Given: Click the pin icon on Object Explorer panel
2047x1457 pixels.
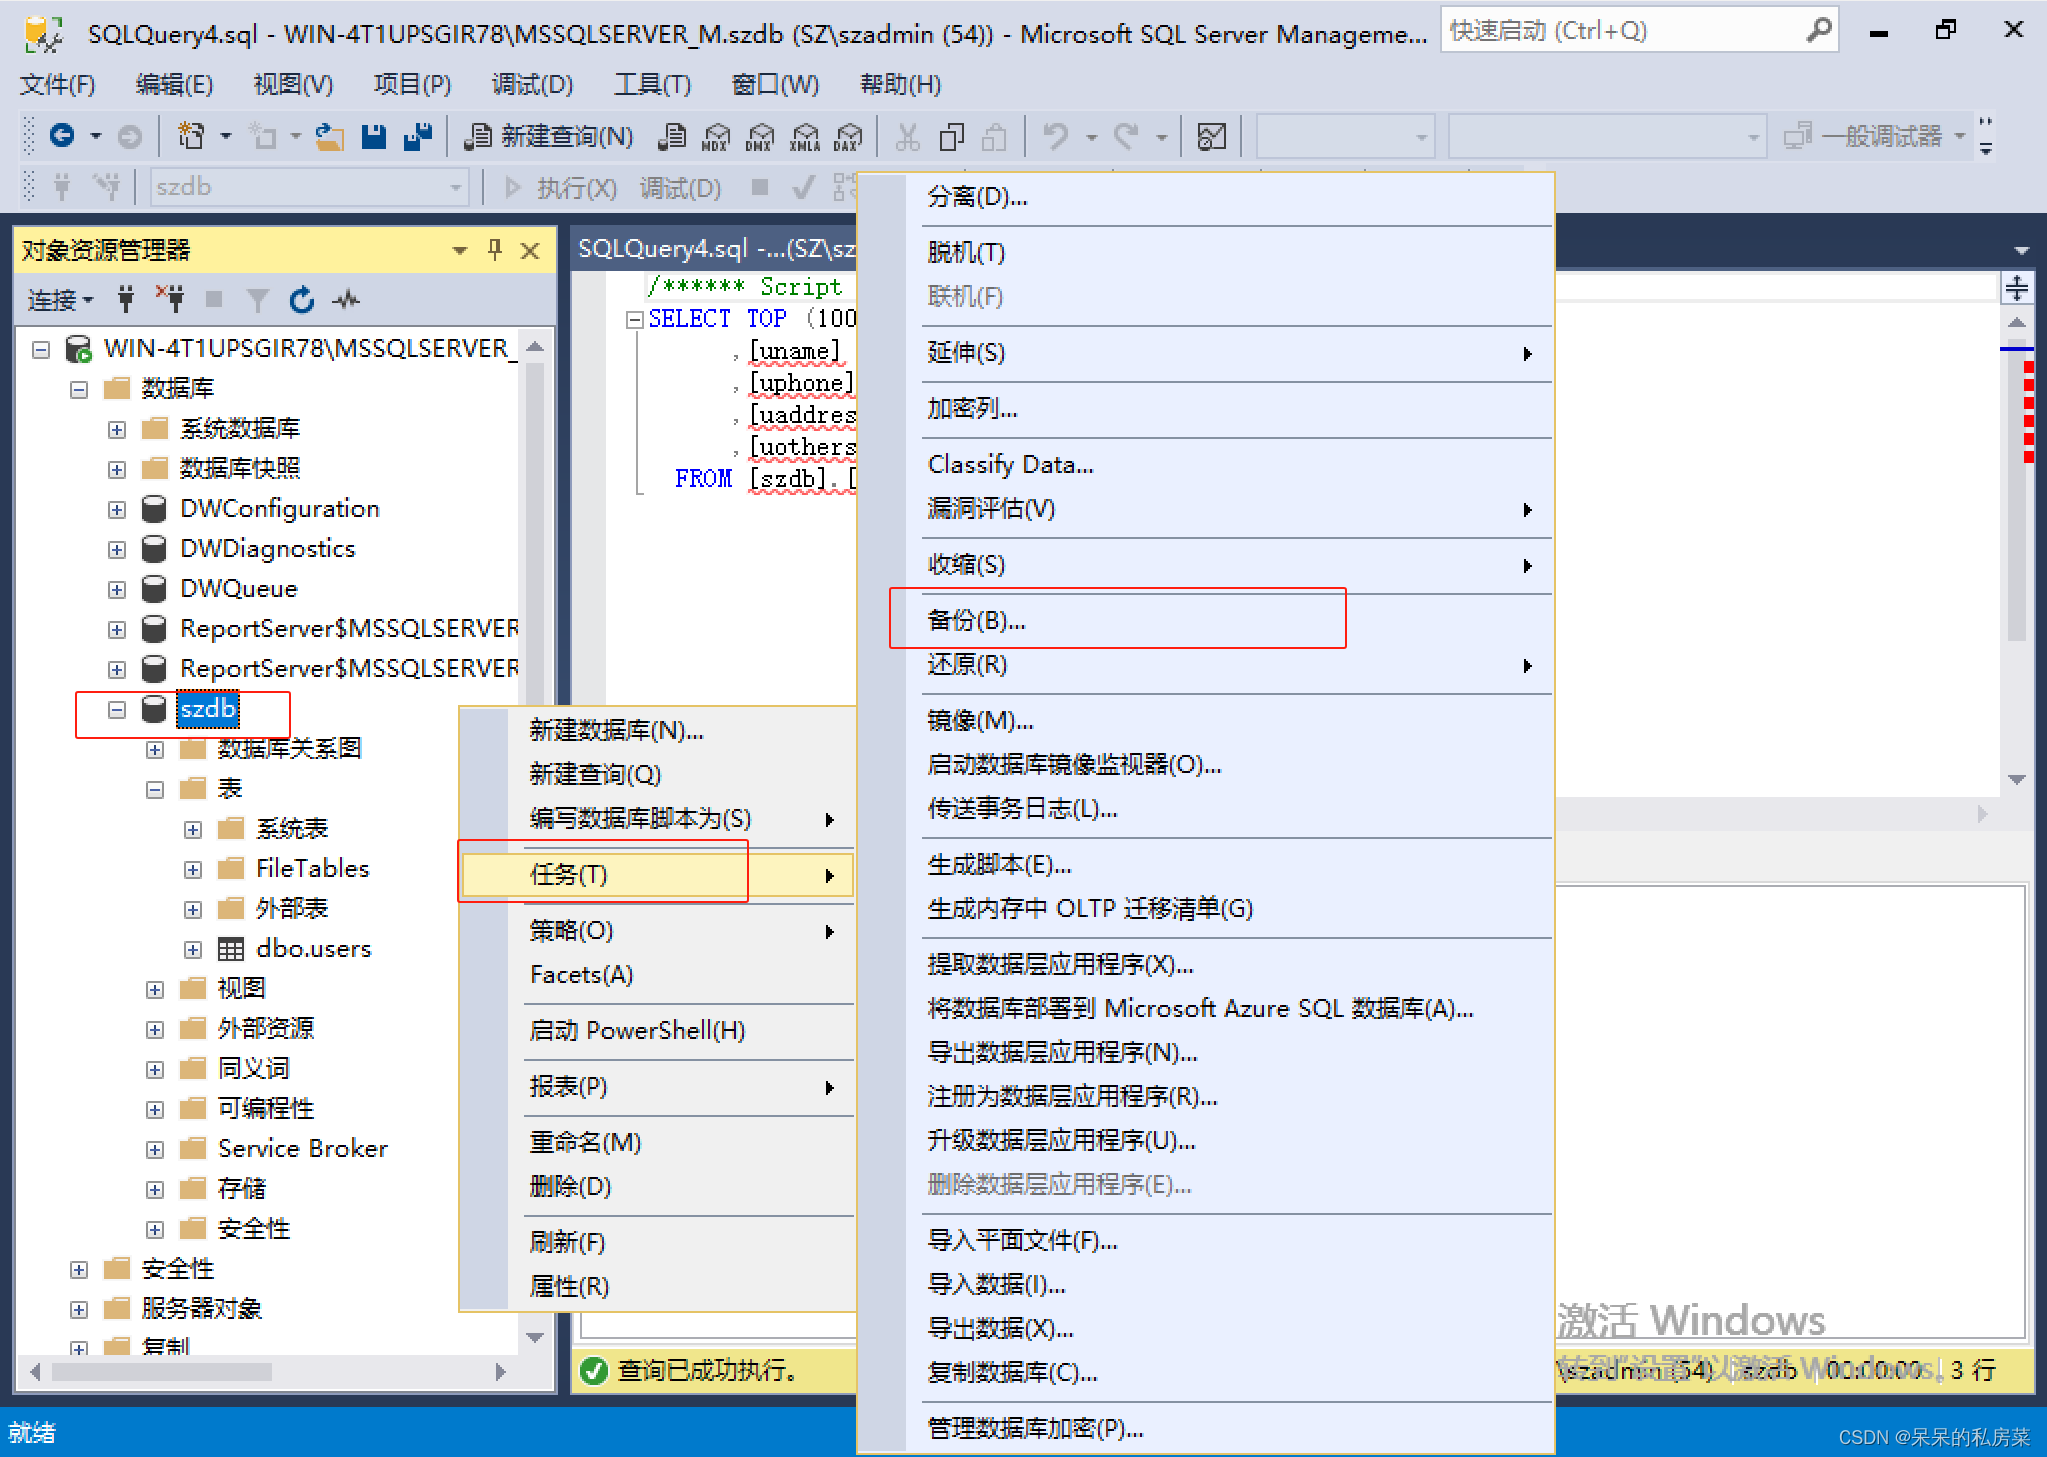Looking at the screenshot, I should tap(494, 250).
